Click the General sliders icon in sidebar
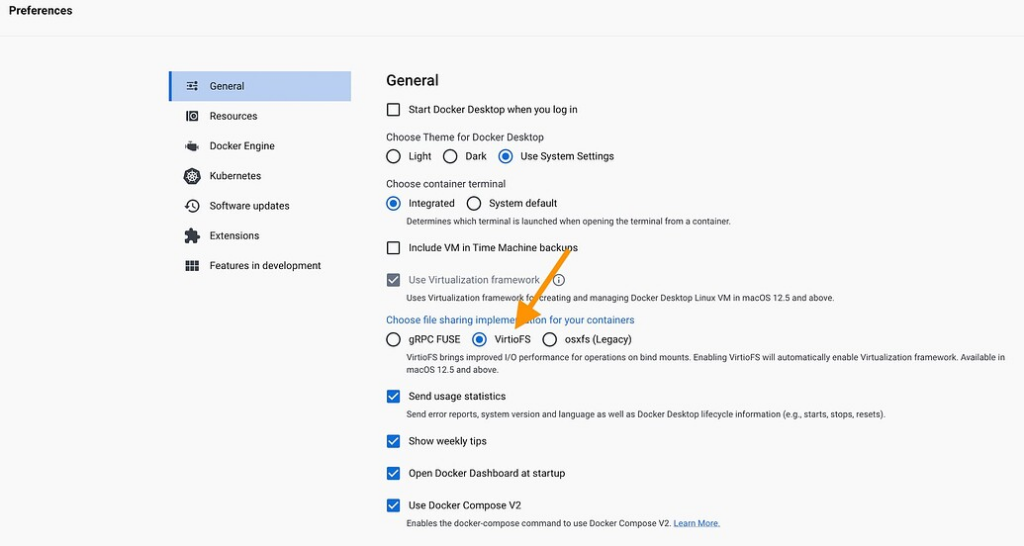This screenshot has width=1024, height=546. point(192,86)
